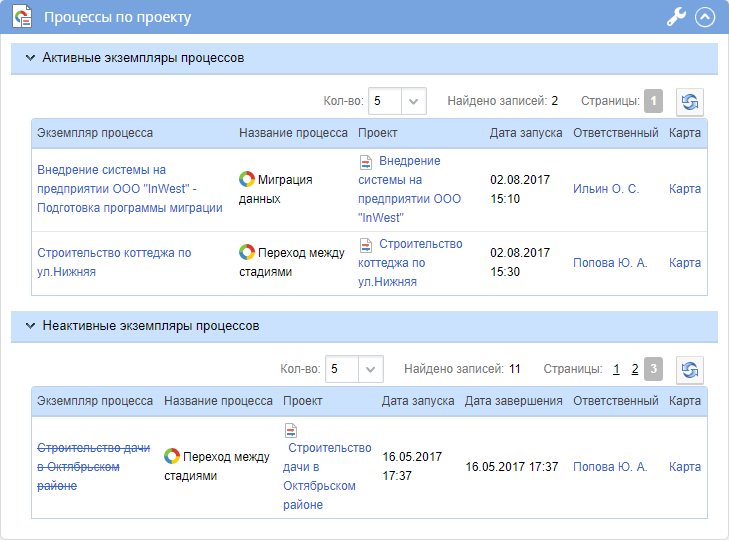Viewport: 729px width, 540px height.
Task: Collapse the "Активные экземпляры процессов" section
Action: [30, 58]
